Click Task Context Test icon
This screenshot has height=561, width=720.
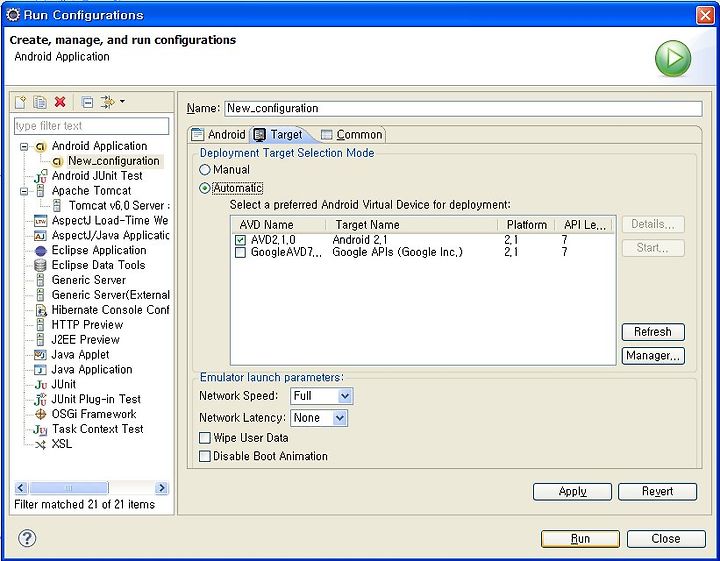coord(40,430)
